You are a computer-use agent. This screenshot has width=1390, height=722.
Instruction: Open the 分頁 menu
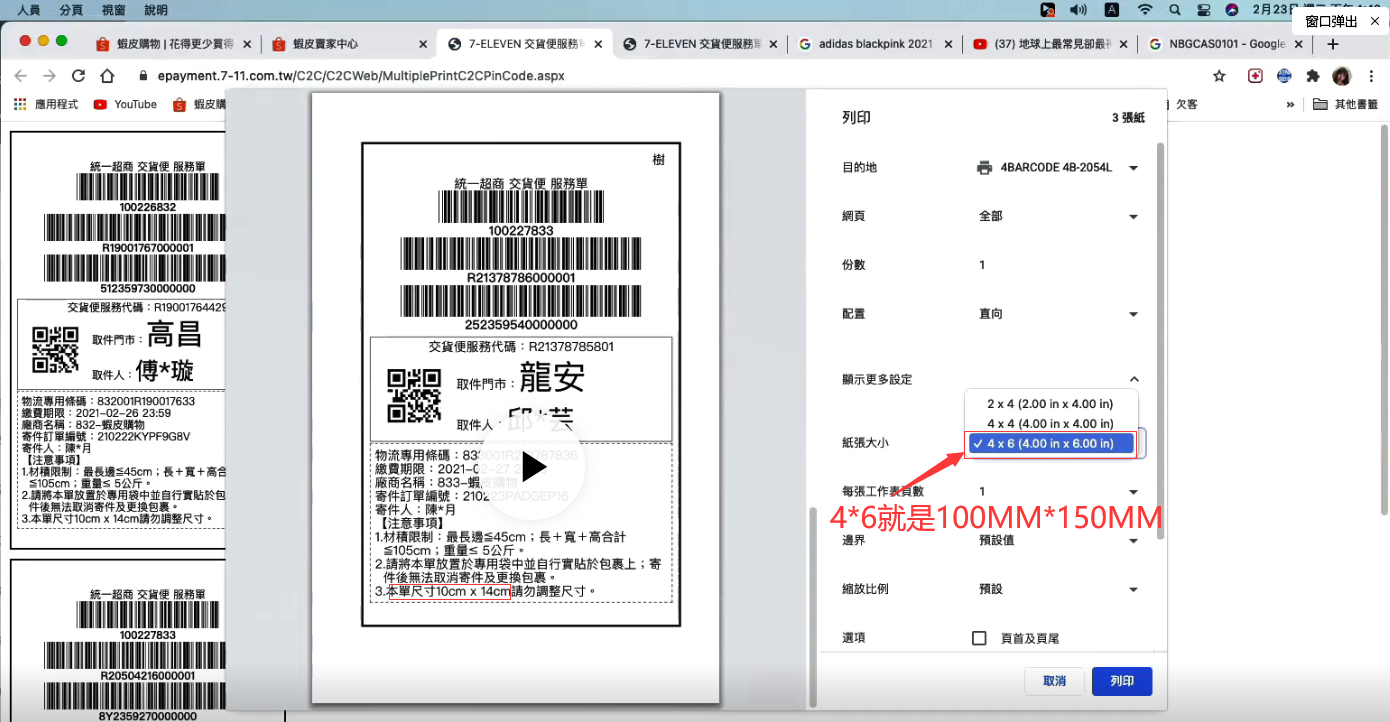coord(71,9)
